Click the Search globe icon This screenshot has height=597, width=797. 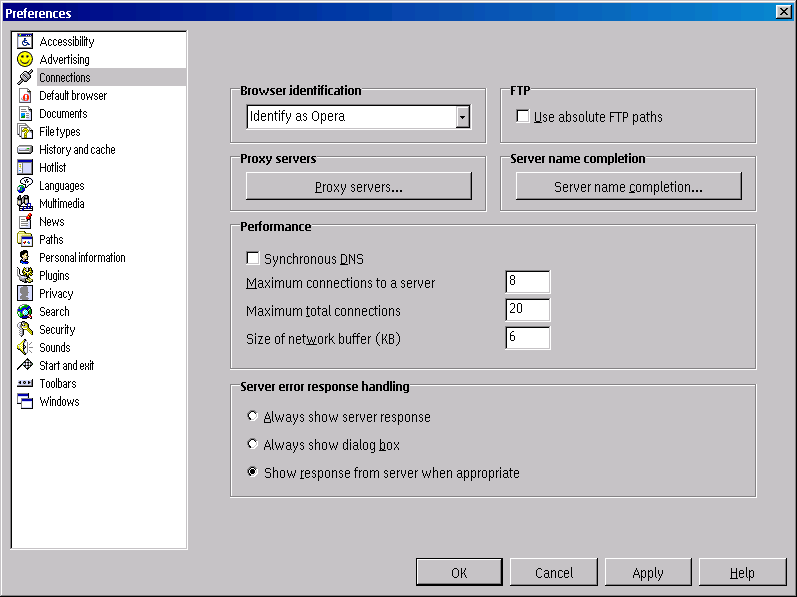pyautogui.click(x=25, y=311)
